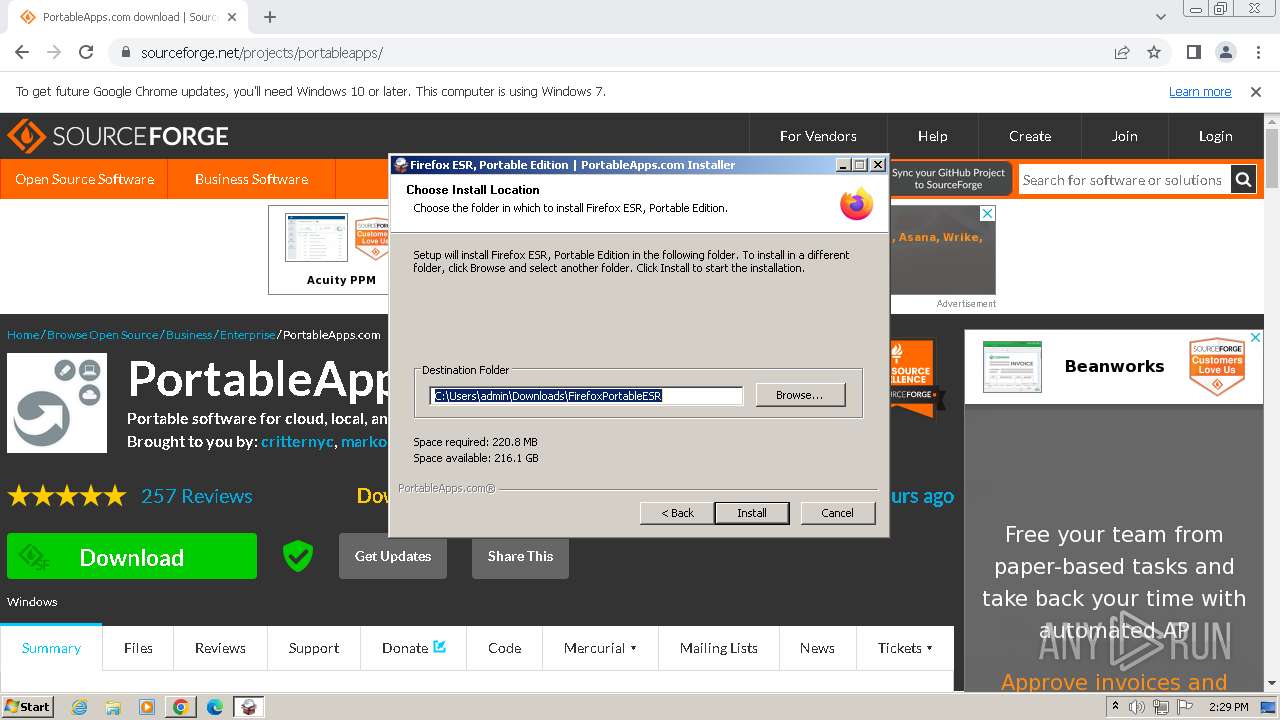
Task: Click the Learn more link
Action: point(1200,91)
